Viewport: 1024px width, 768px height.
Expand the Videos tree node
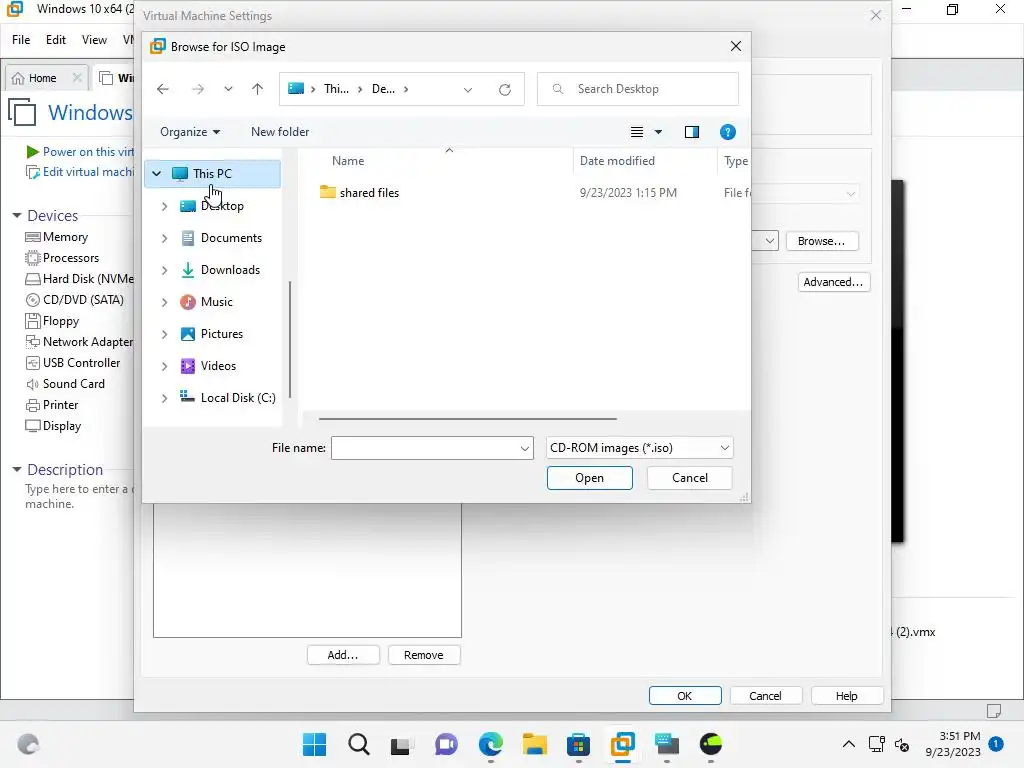pyautogui.click(x=165, y=366)
